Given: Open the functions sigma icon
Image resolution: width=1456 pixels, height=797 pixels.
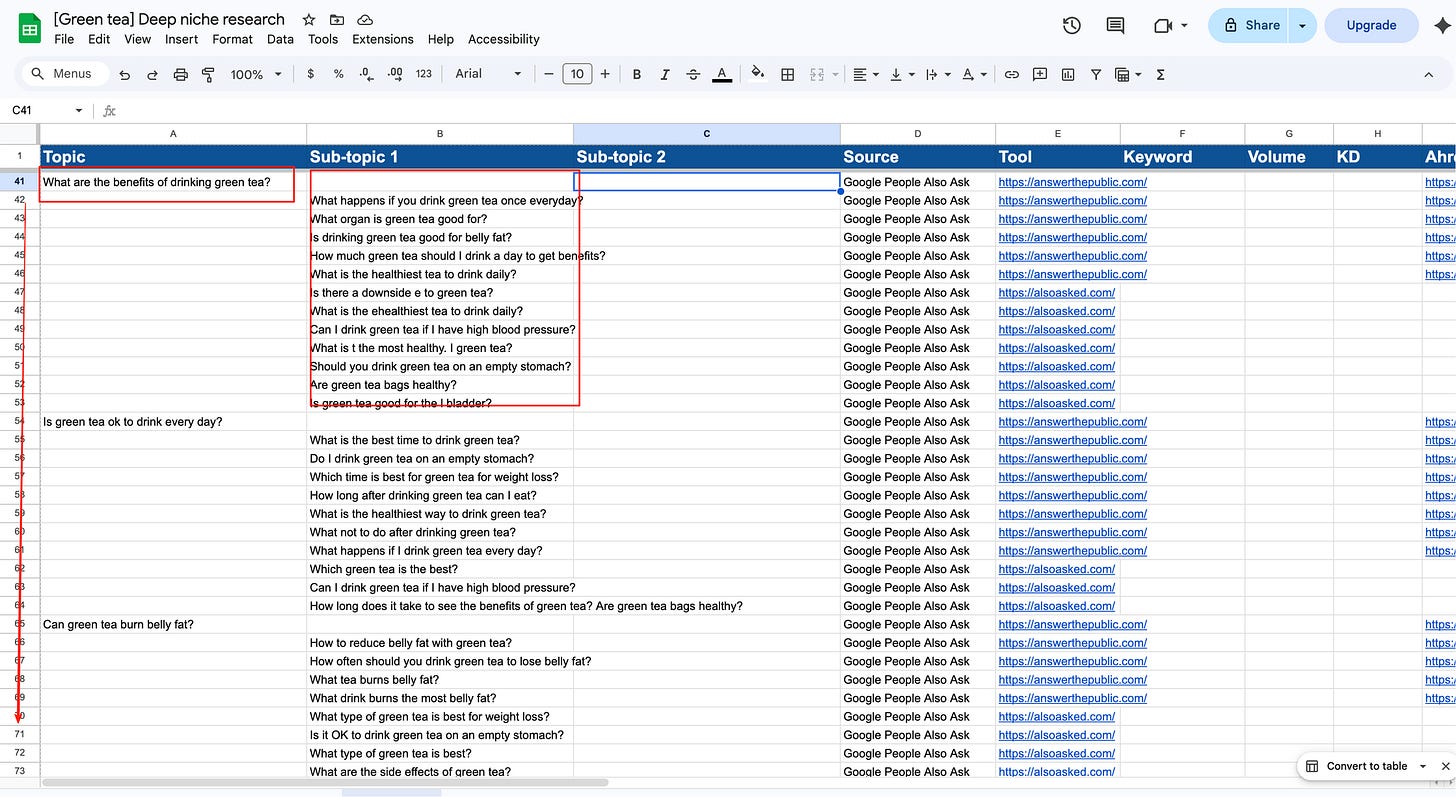Looking at the screenshot, I should (x=1161, y=74).
